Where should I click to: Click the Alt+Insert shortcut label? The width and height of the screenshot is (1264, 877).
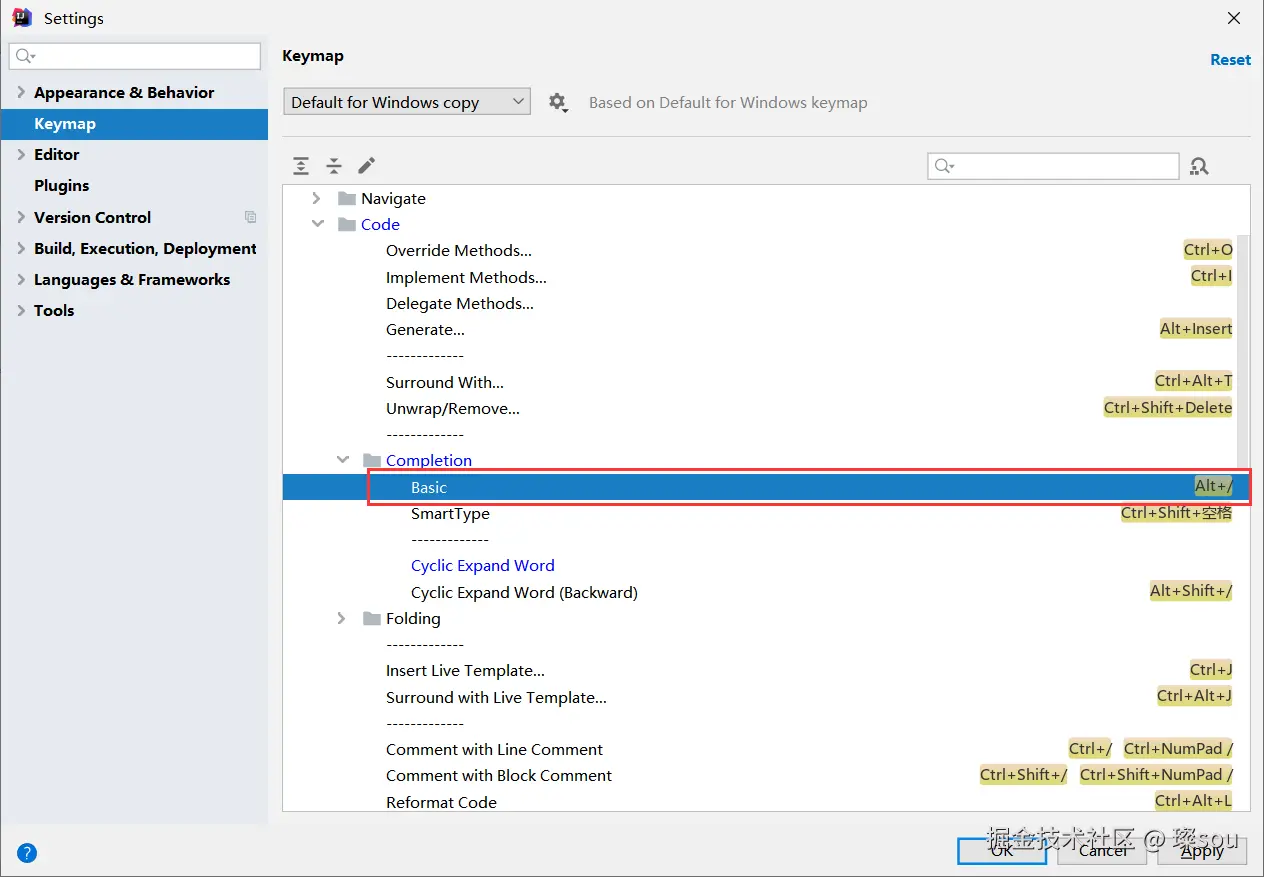tap(1196, 328)
